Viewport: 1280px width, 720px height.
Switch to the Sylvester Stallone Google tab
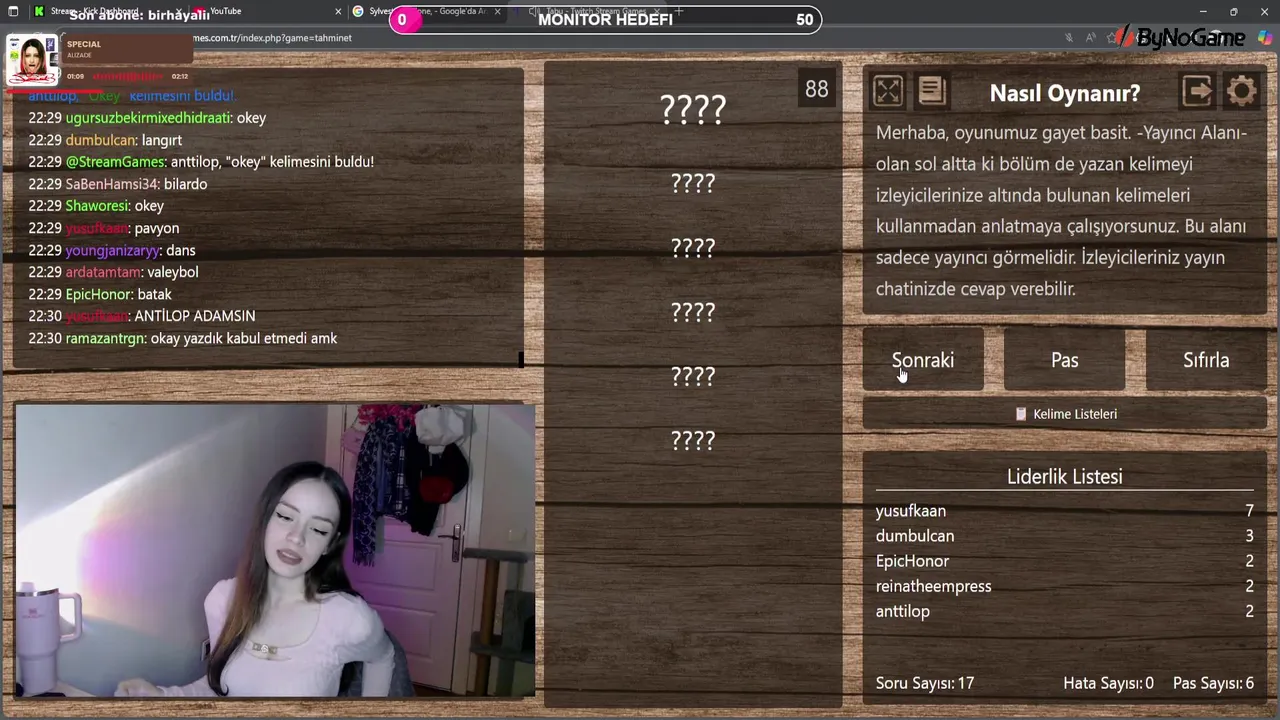point(427,11)
